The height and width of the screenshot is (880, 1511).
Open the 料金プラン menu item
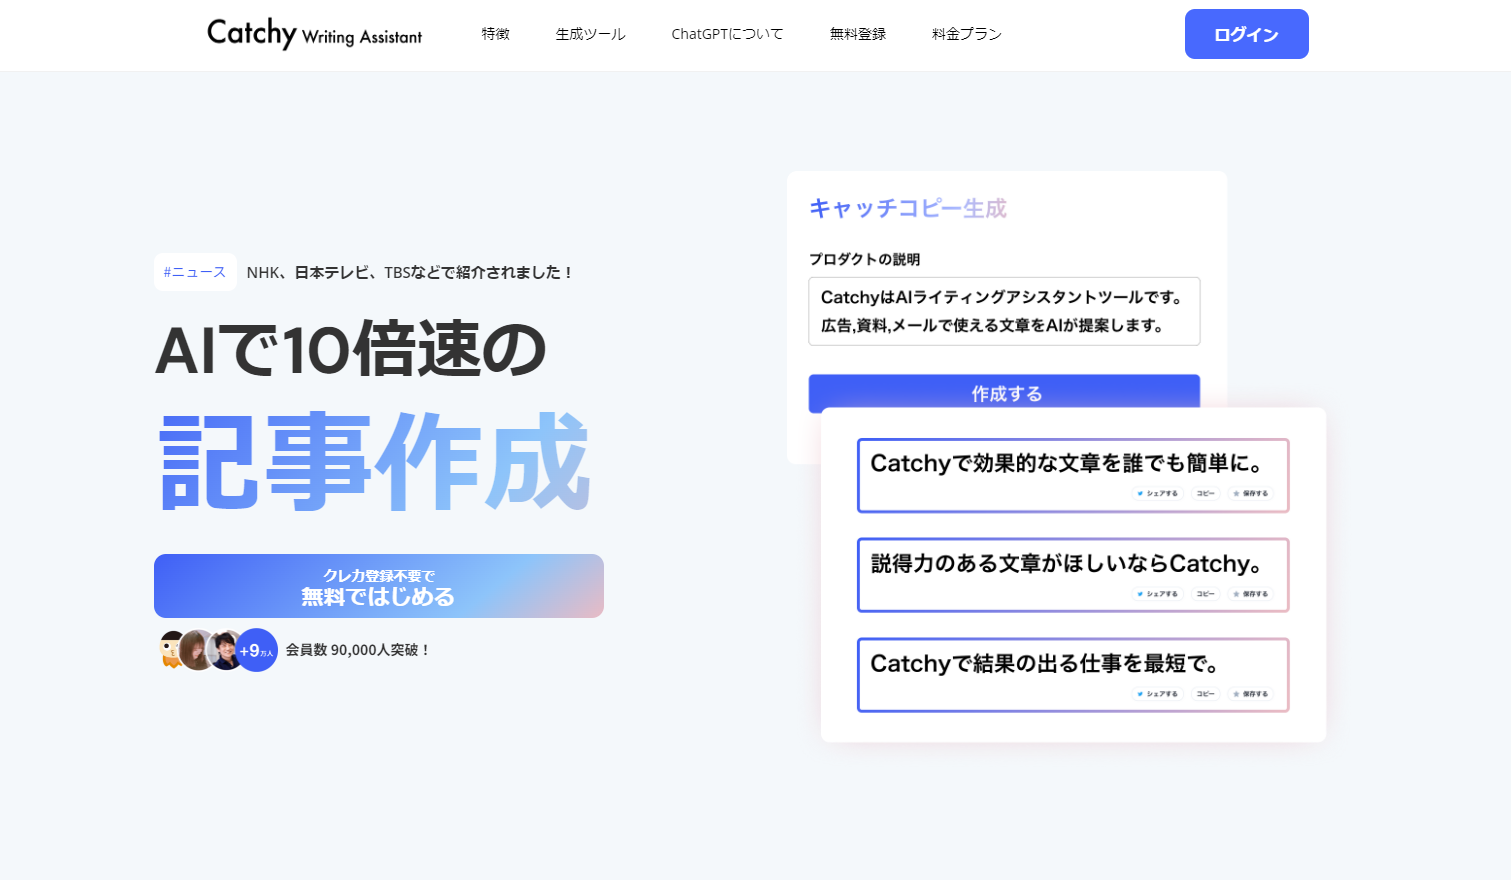point(967,34)
